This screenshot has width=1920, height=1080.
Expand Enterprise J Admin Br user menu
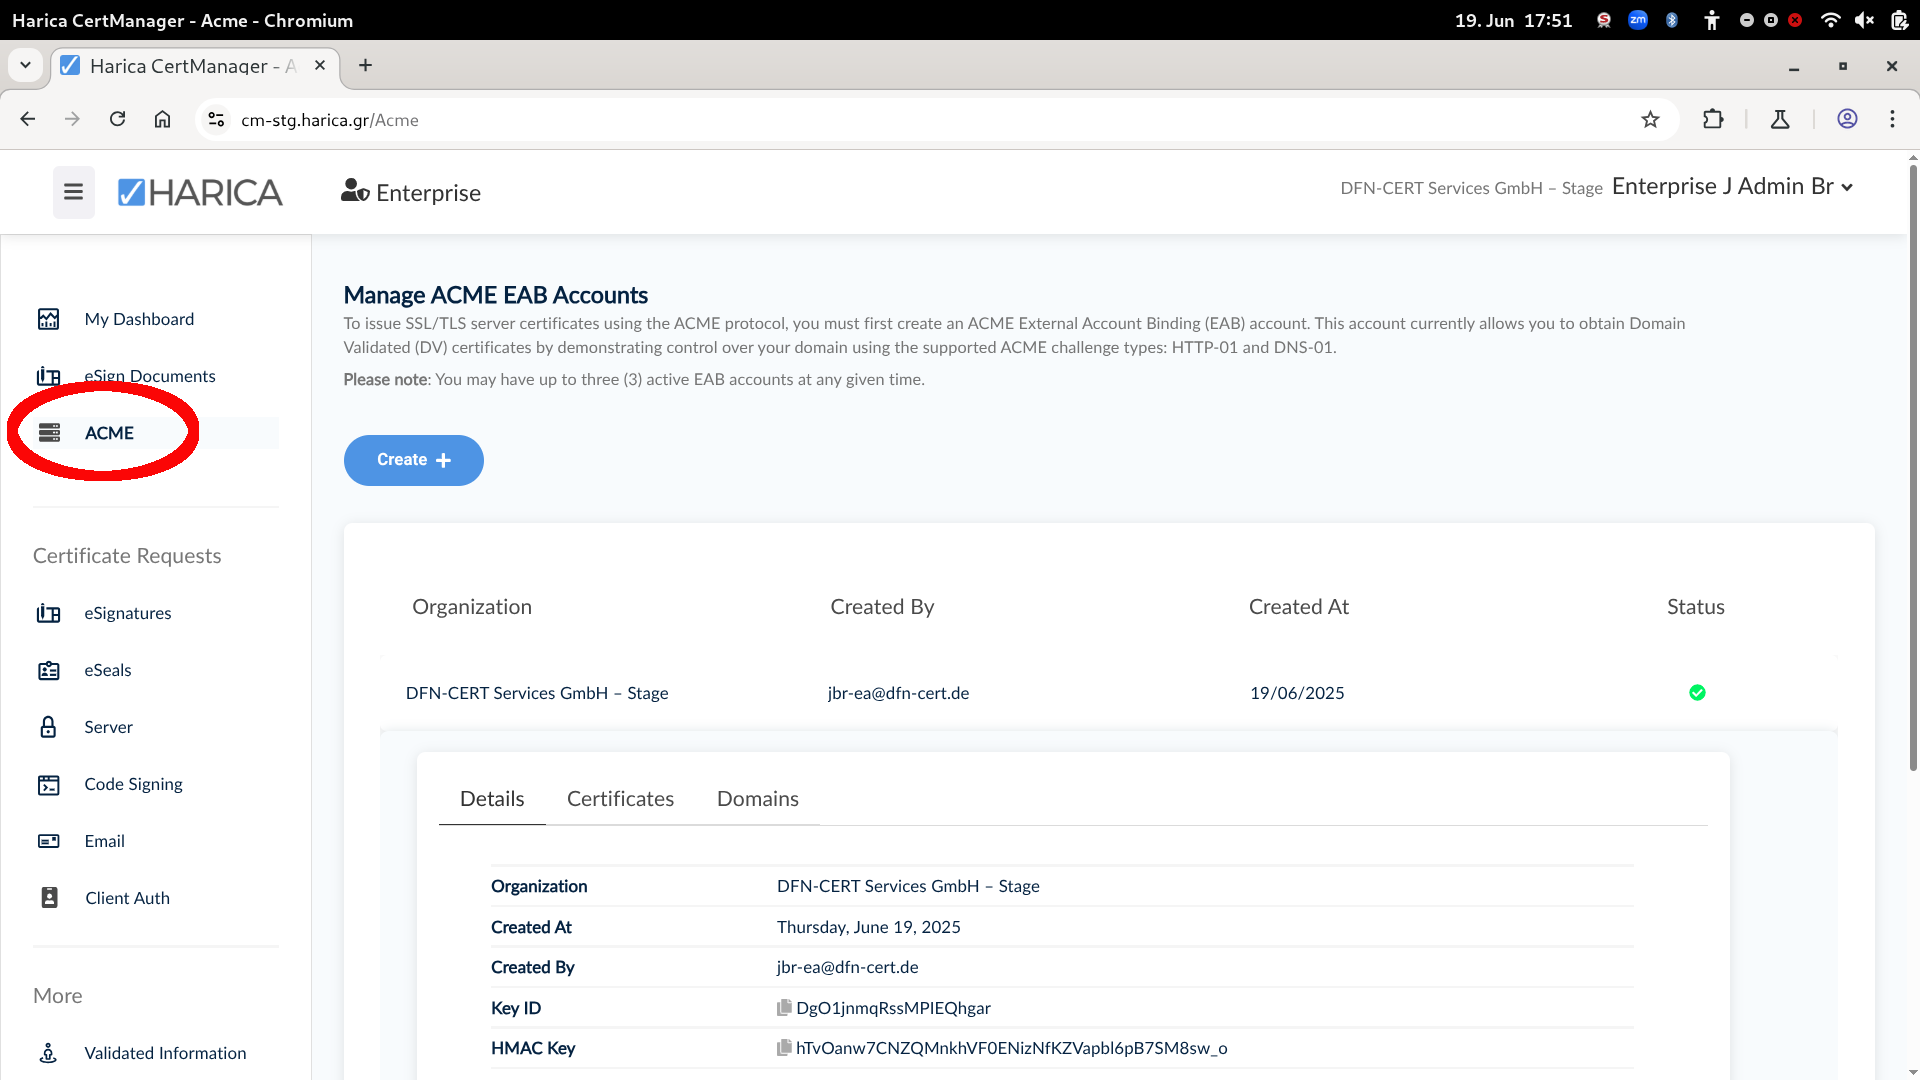[x=1733, y=187]
